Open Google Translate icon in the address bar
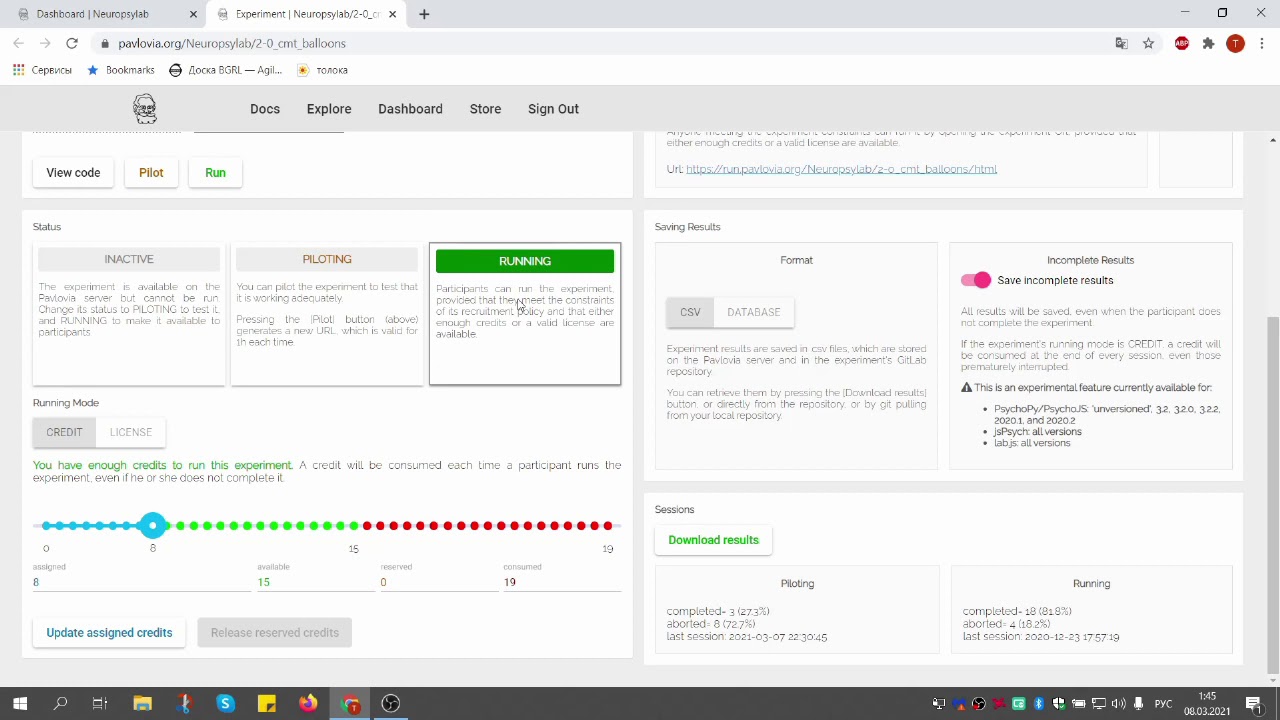 [1121, 43]
